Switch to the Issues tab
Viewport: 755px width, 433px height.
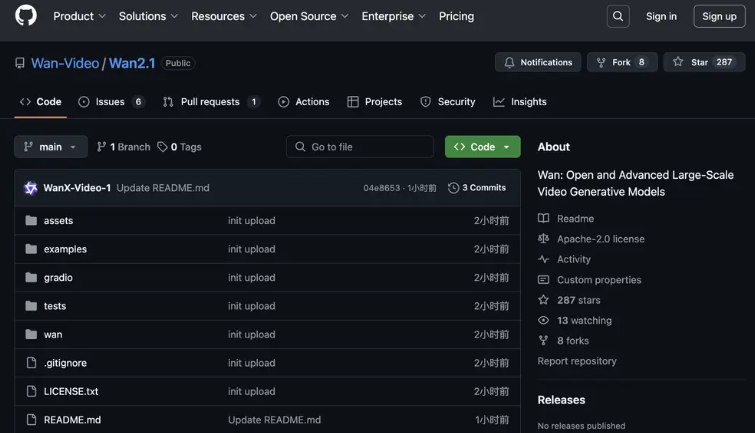coord(110,102)
